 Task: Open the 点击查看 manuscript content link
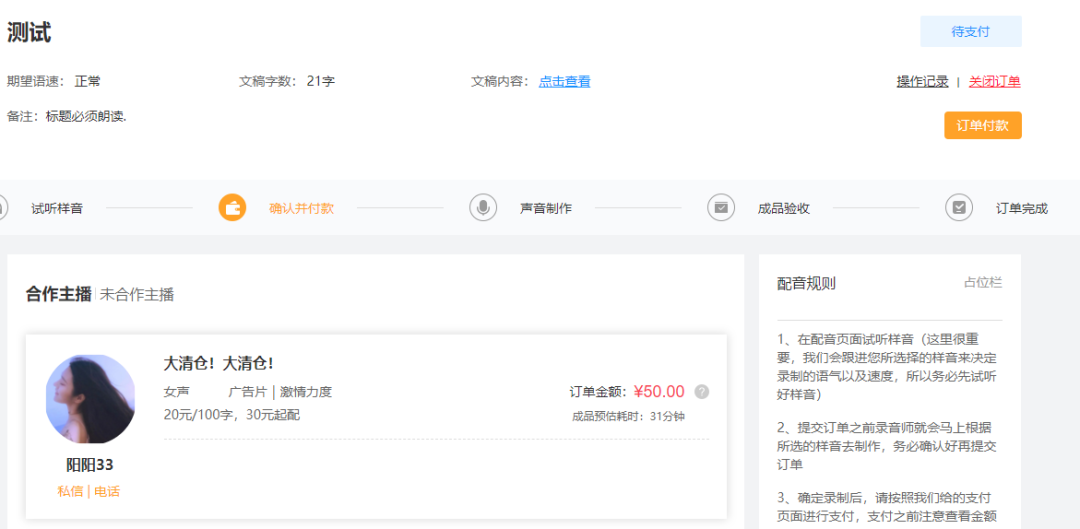click(564, 82)
